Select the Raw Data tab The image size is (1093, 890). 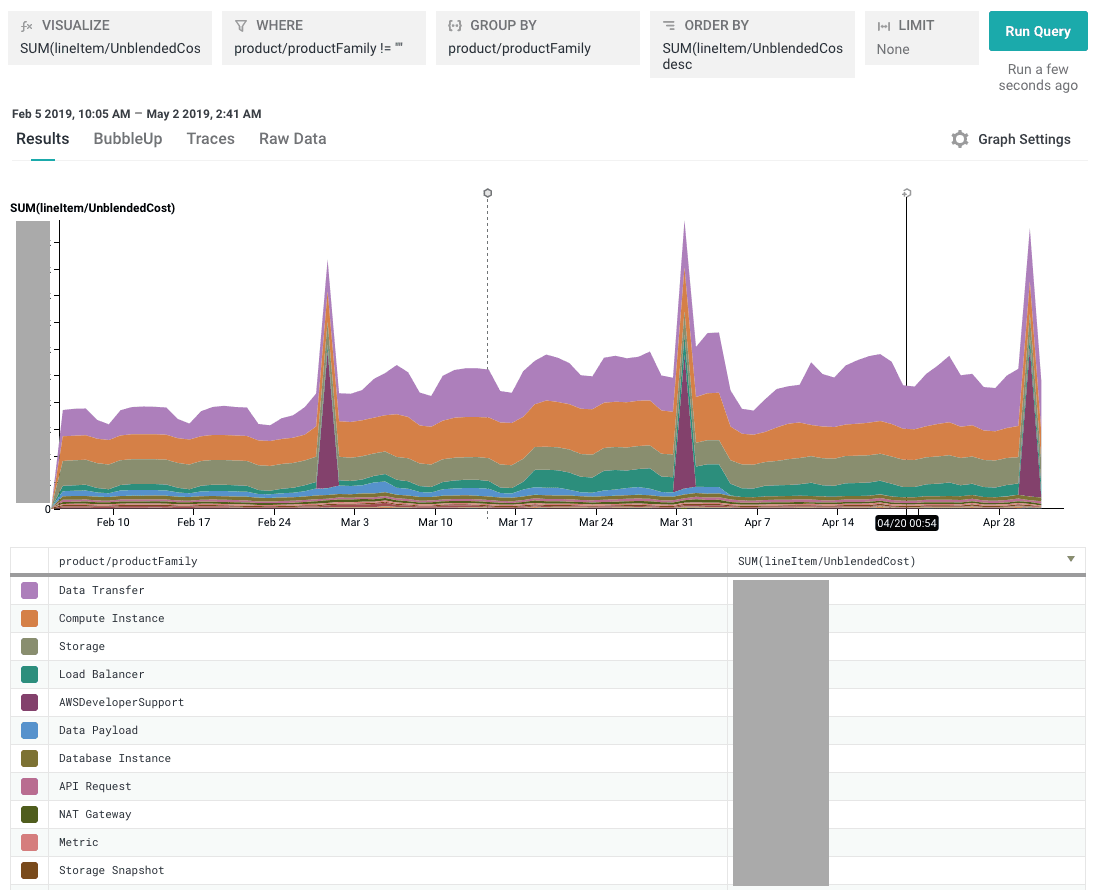click(x=292, y=139)
